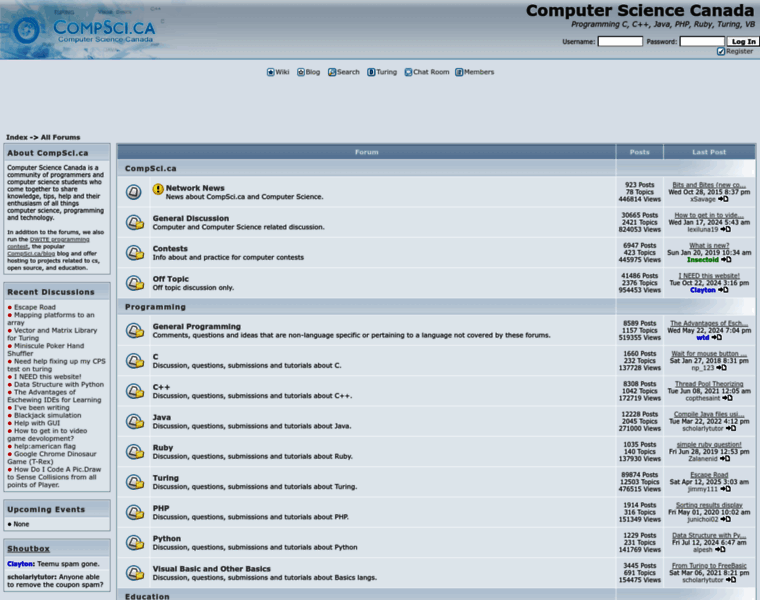This screenshot has height=600, width=760.
Task: Open recent discussion 'Blackjack simulation'
Action: click(x=48, y=415)
